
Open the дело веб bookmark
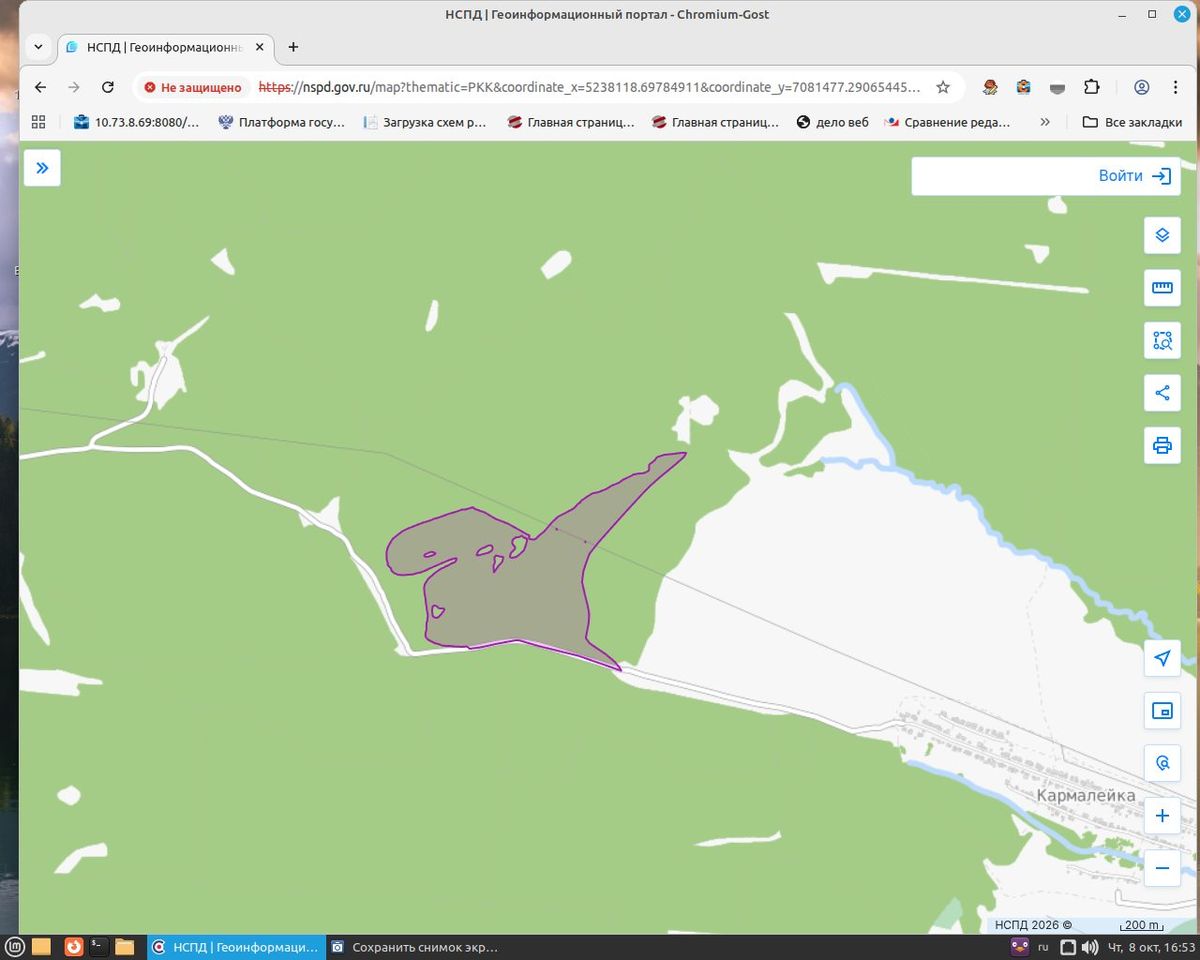point(833,122)
